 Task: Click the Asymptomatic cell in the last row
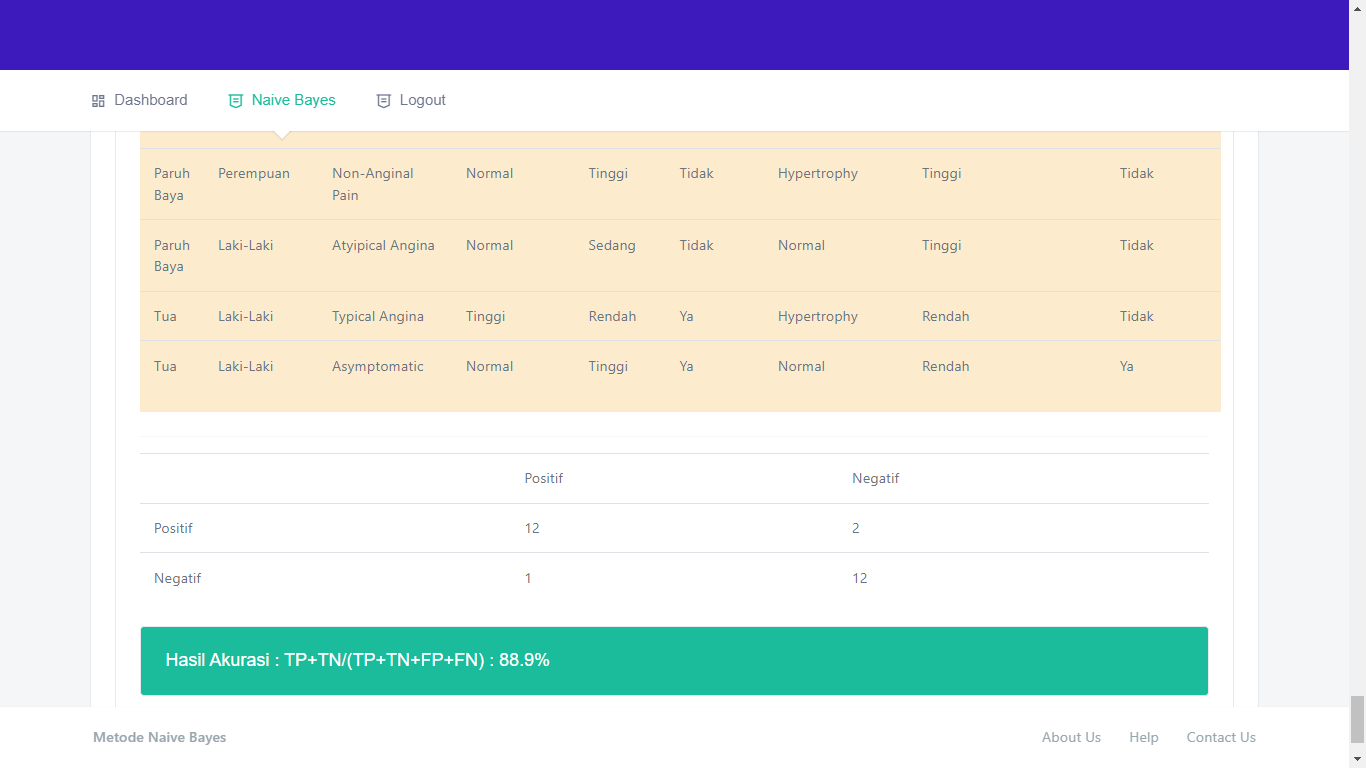coord(377,366)
